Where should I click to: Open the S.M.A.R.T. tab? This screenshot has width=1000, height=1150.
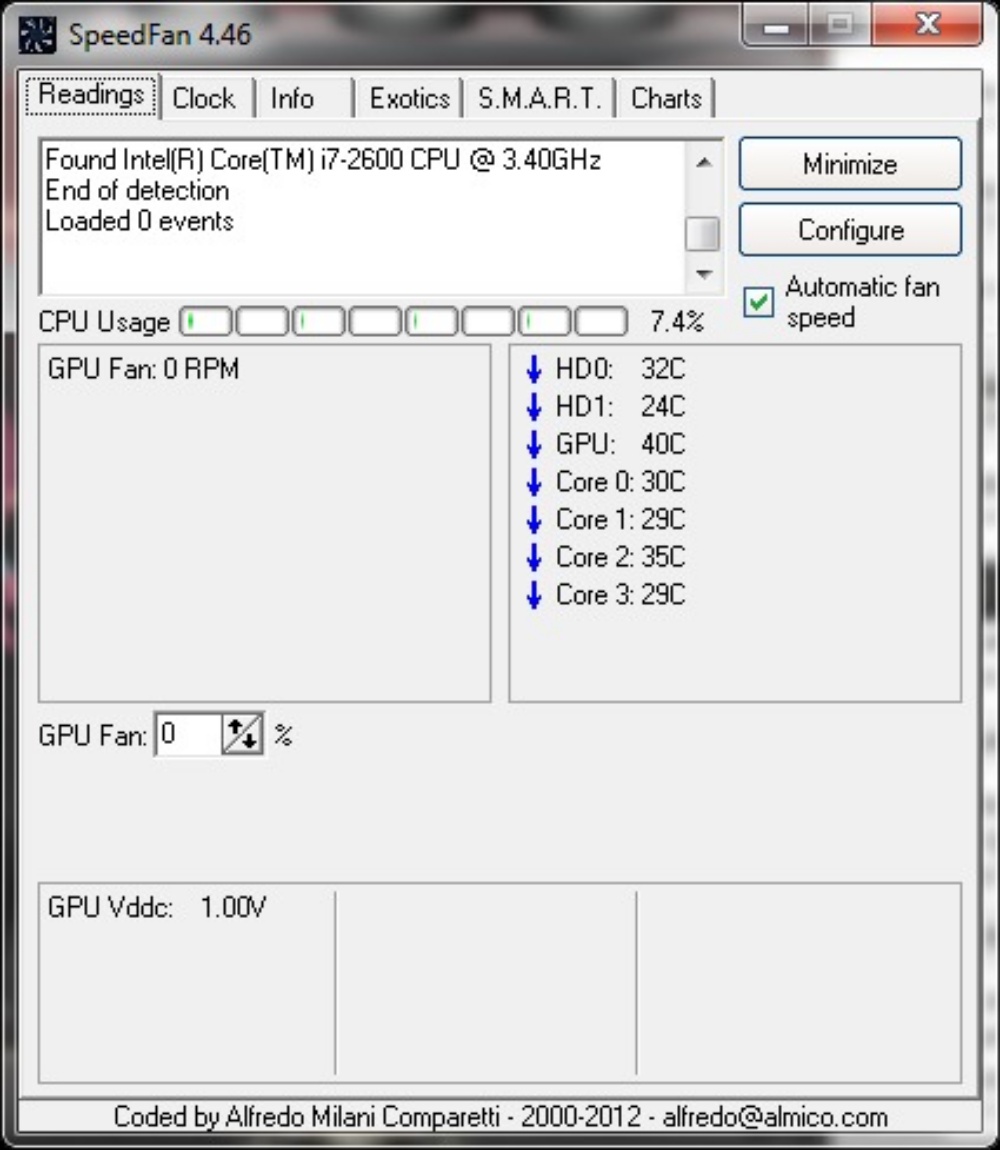click(539, 99)
